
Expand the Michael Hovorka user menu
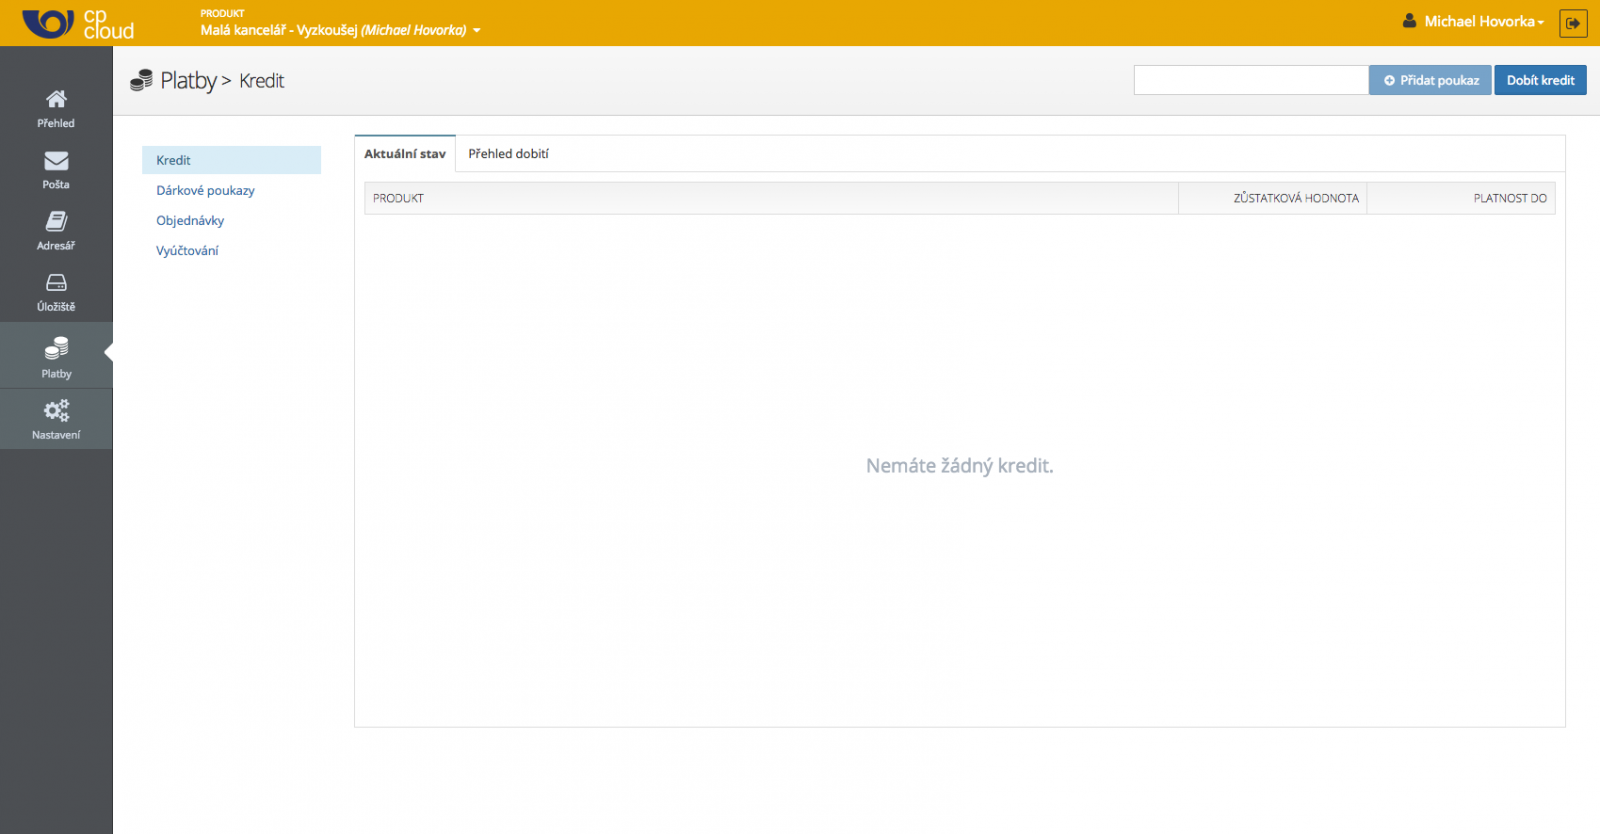[x=1473, y=21]
